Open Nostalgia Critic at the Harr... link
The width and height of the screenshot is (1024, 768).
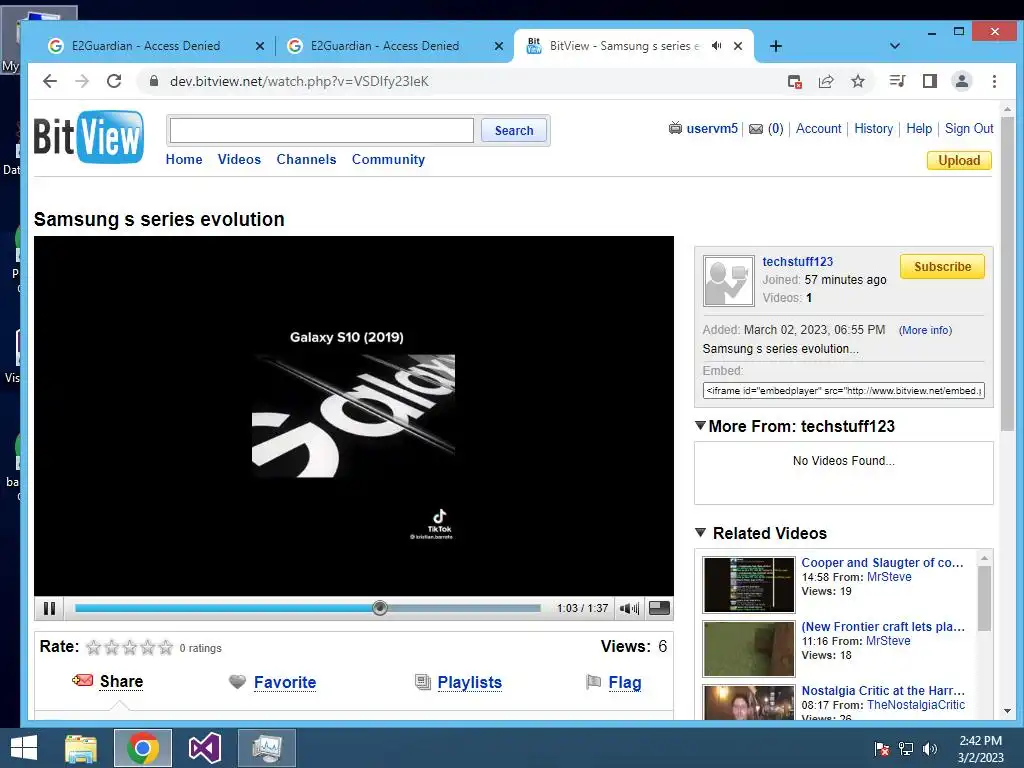point(883,690)
